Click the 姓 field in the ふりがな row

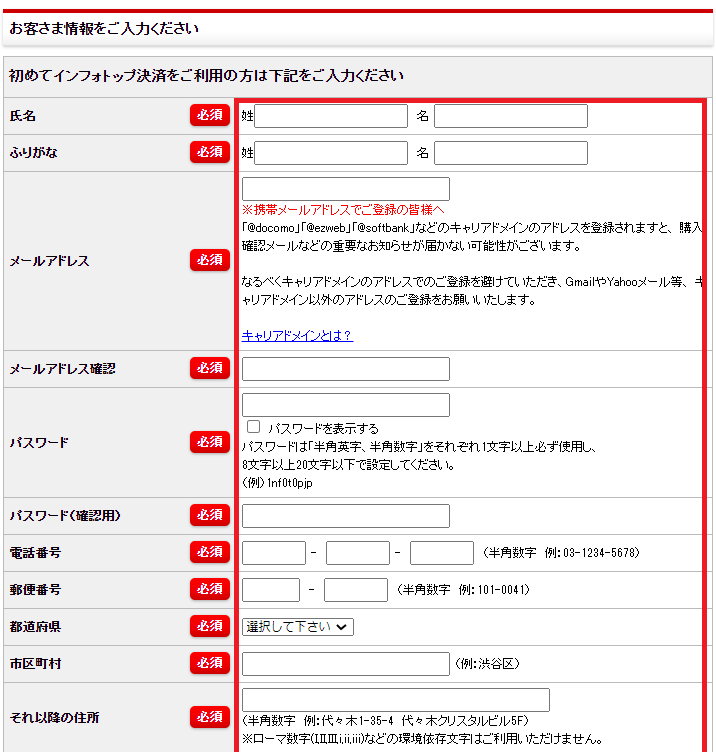331,153
